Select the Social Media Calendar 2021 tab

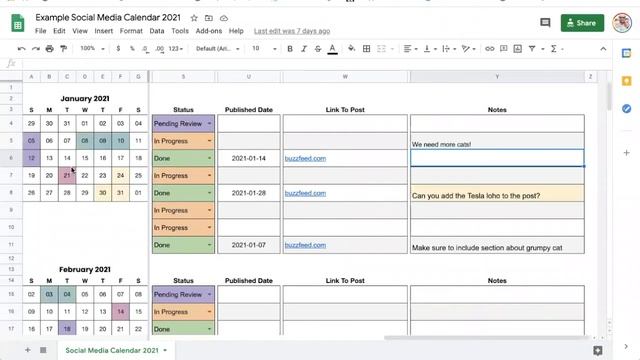[x=116, y=350]
